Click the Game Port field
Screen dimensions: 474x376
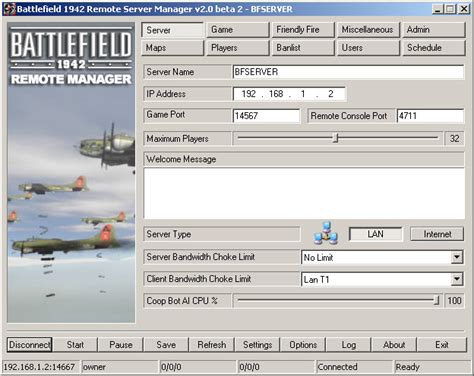[266, 116]
